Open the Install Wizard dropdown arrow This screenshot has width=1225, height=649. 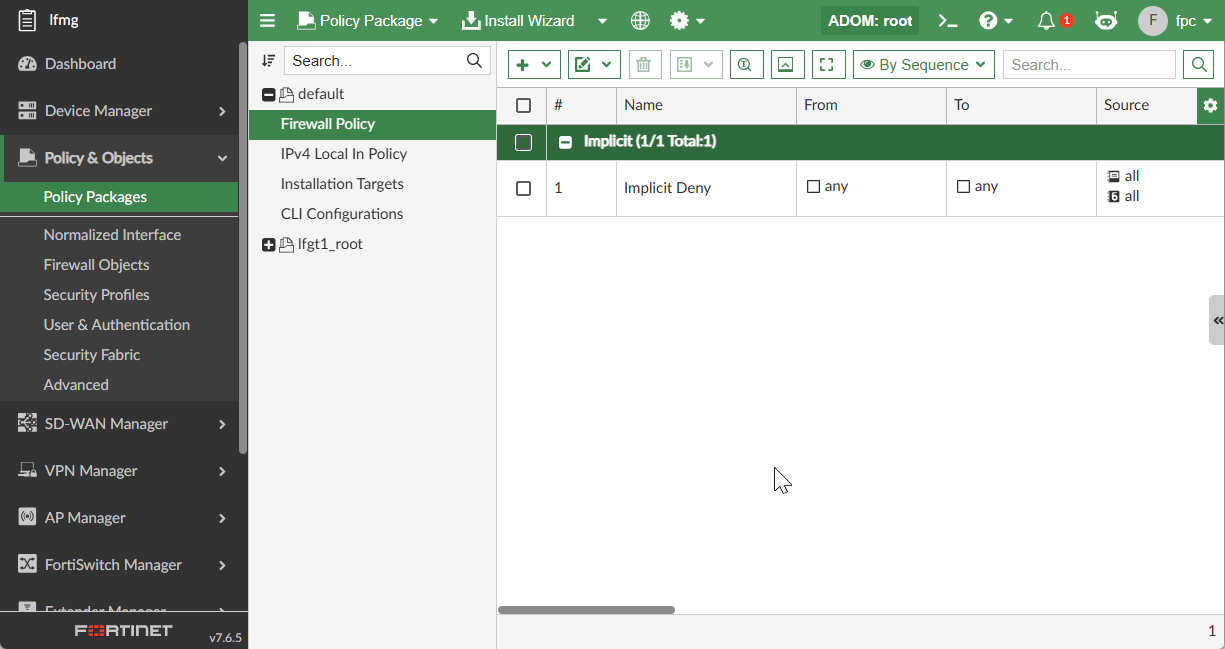602,20
